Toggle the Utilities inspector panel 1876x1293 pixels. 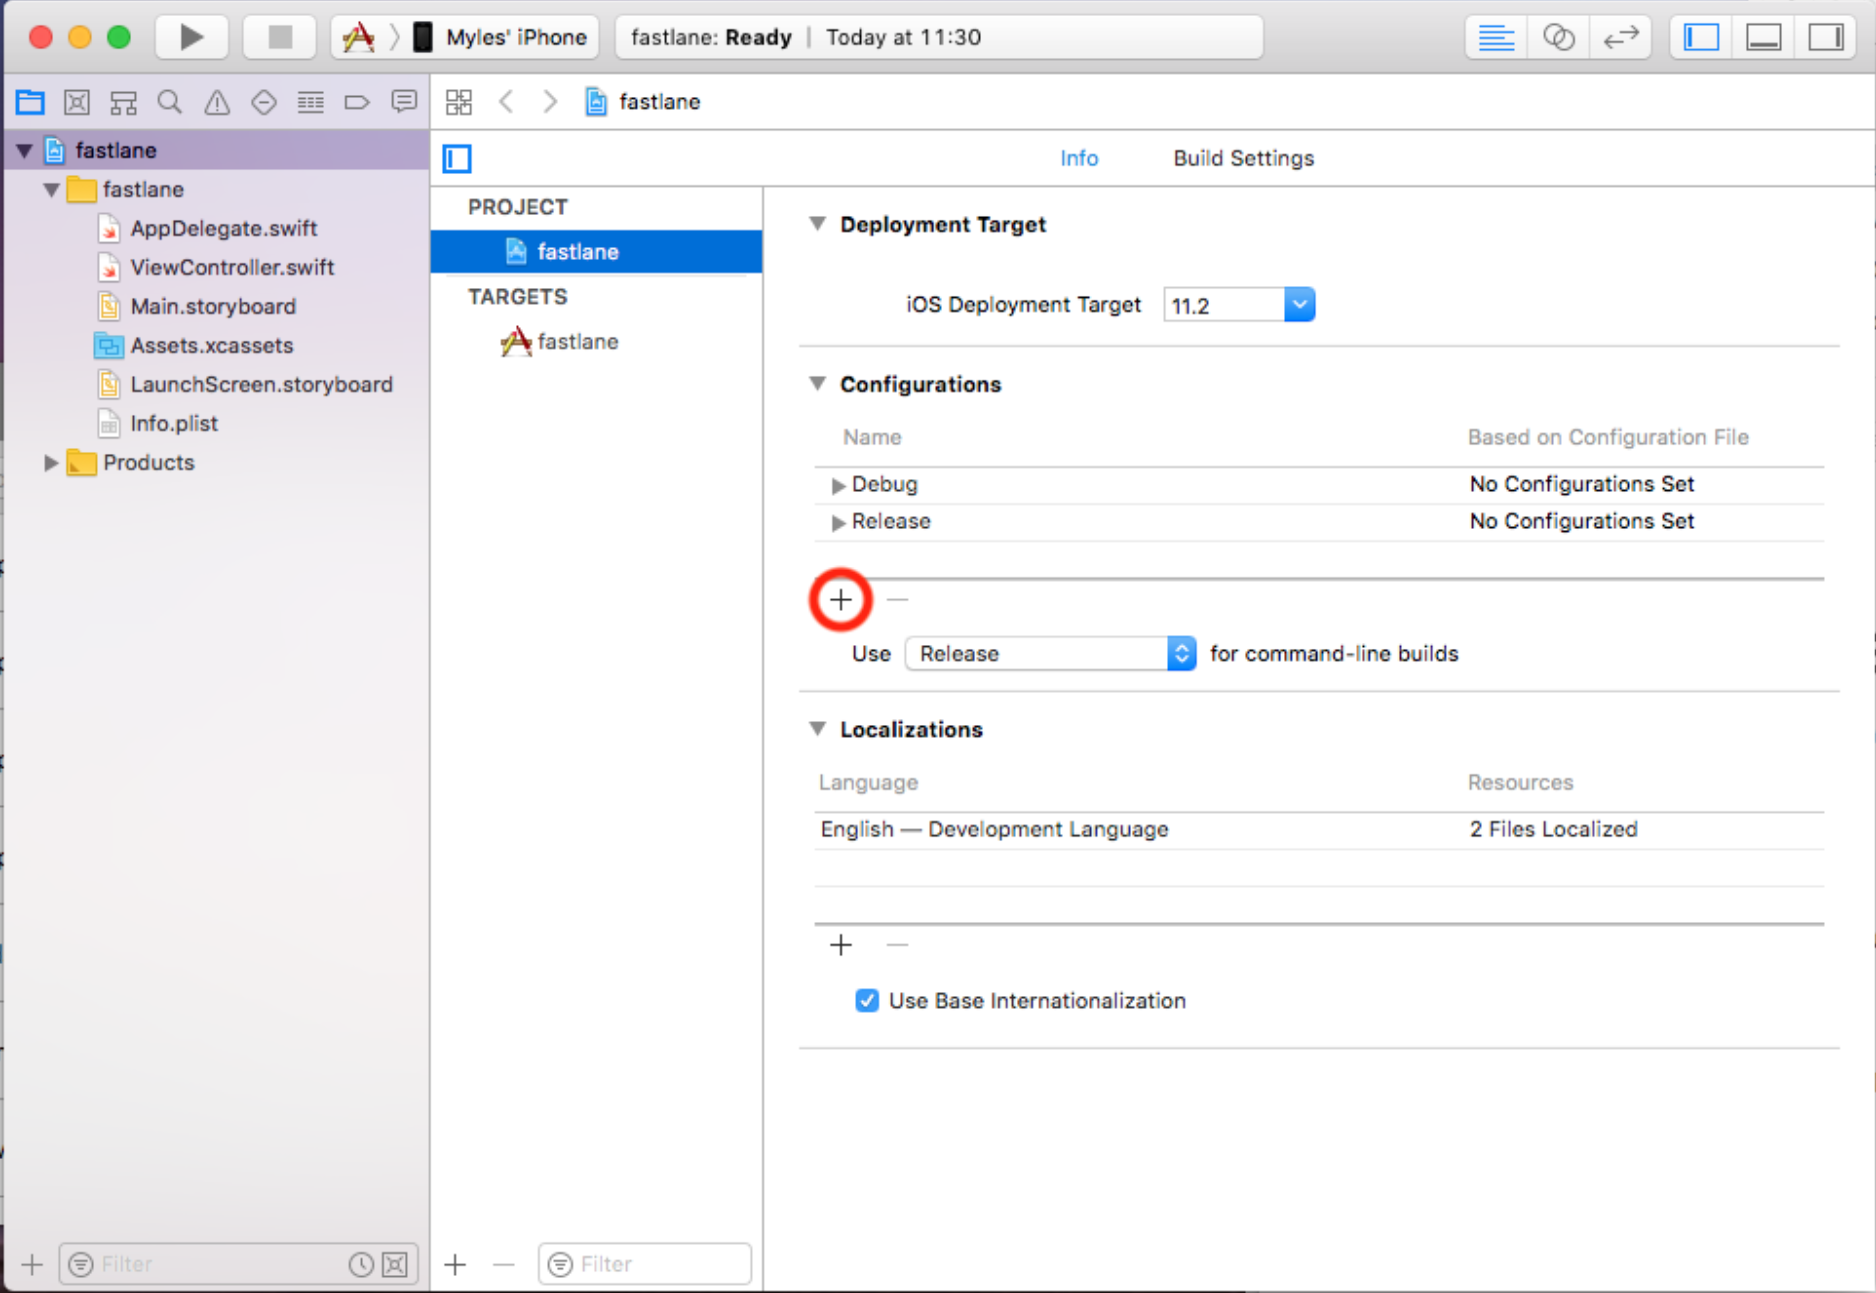click(x=1825, y=38)
